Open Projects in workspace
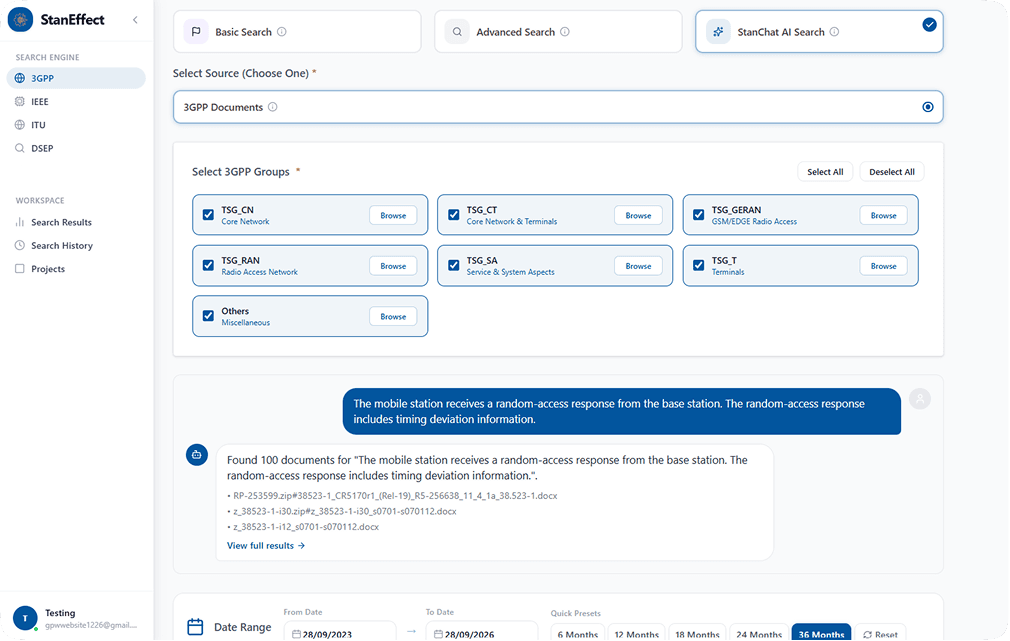 [x=76, y=269]
